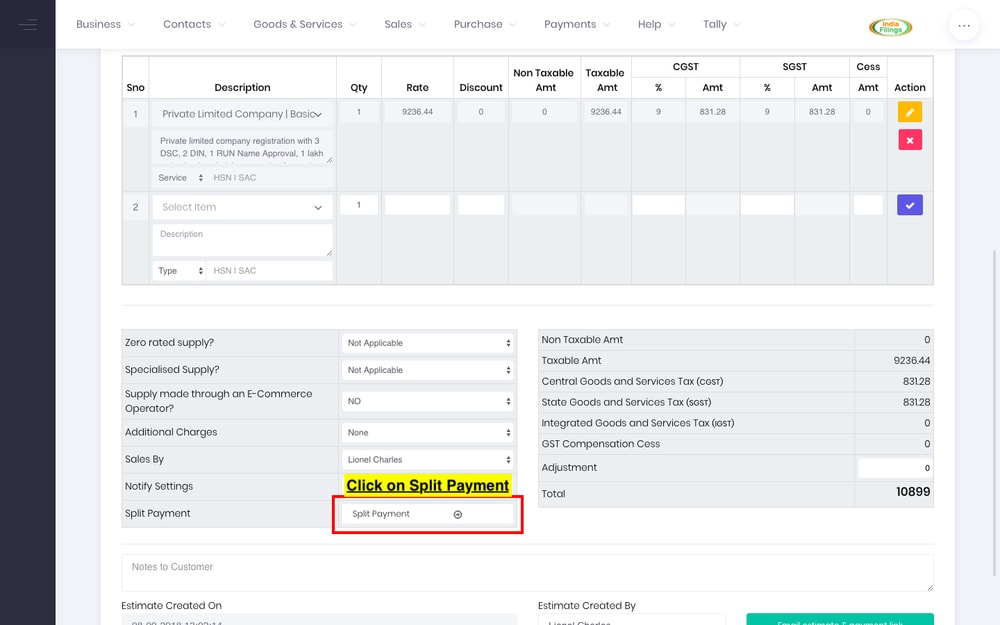Click the yellow edit pencil icon
This screenshot has height=625, width=1000.
click(909, 113)
